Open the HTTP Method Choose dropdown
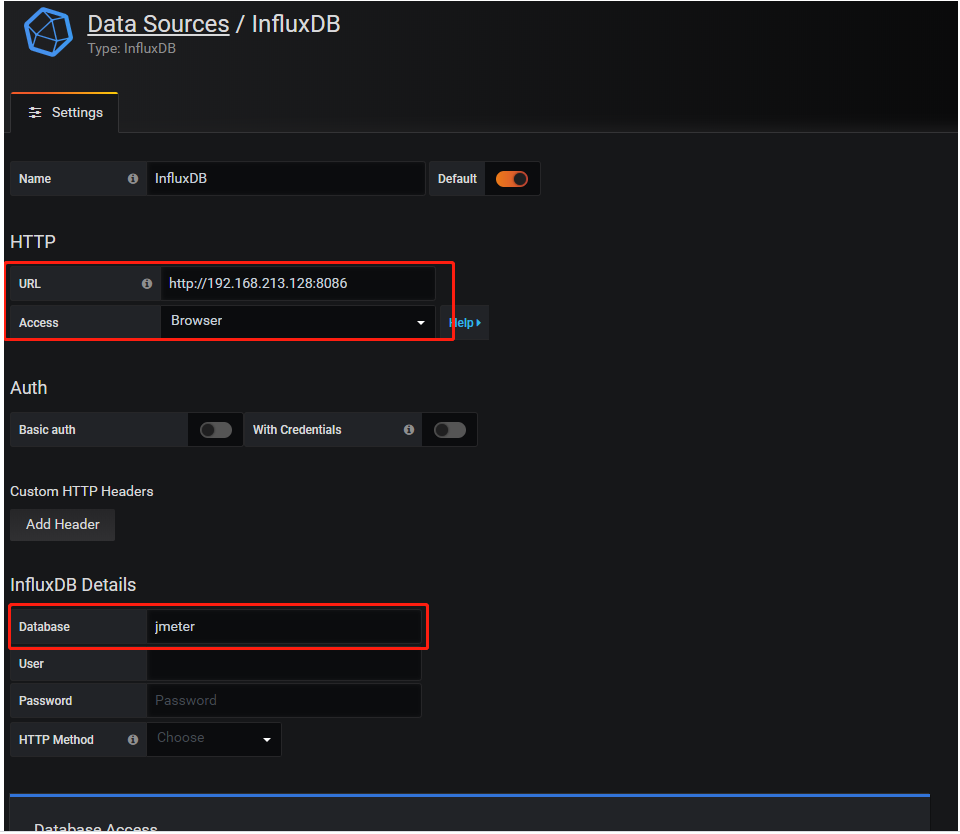Image resolution: width=960 pixels, height=834 pixels. (214, 739)
